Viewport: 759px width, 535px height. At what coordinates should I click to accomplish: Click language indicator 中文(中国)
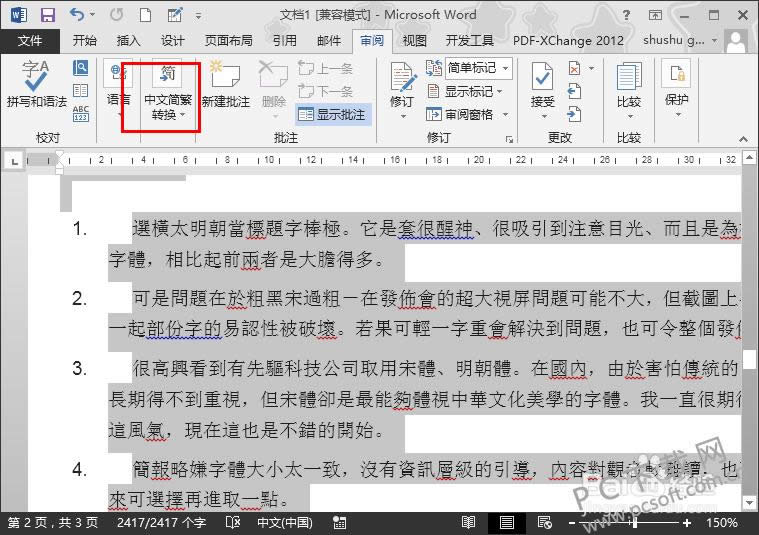(x=285, y=523)
